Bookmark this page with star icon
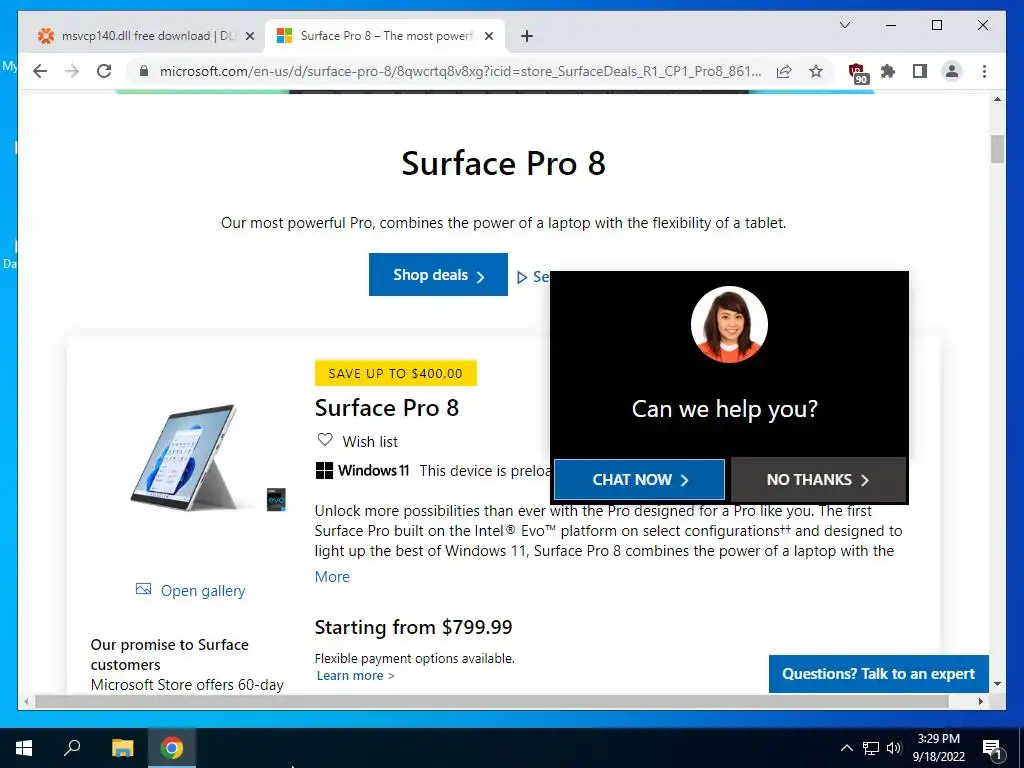 816,71
